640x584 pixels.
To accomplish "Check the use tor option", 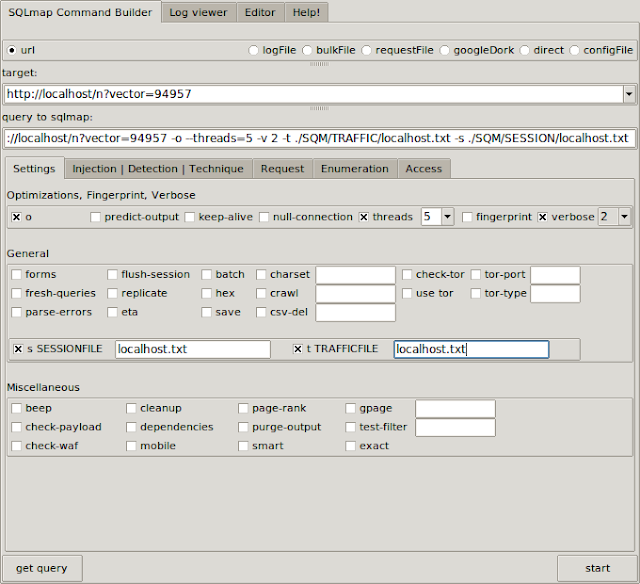I will coord(407,293).
